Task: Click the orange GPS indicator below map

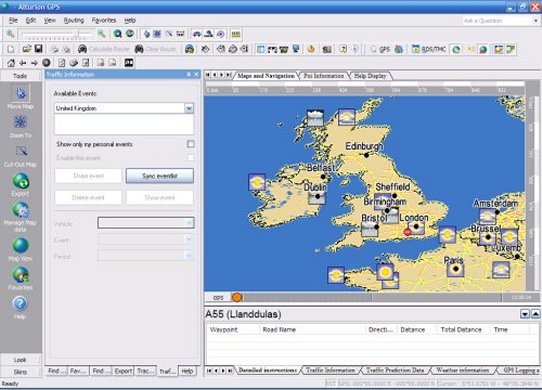Action: coord(237,297)
